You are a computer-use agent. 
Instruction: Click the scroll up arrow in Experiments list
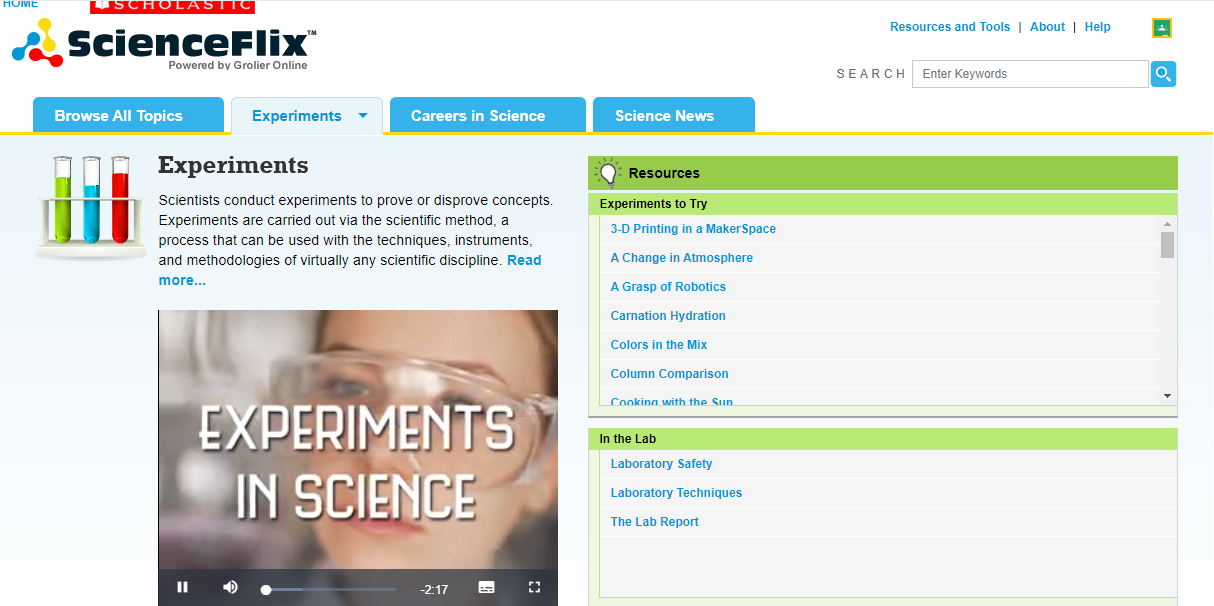tap(1167, 224)
